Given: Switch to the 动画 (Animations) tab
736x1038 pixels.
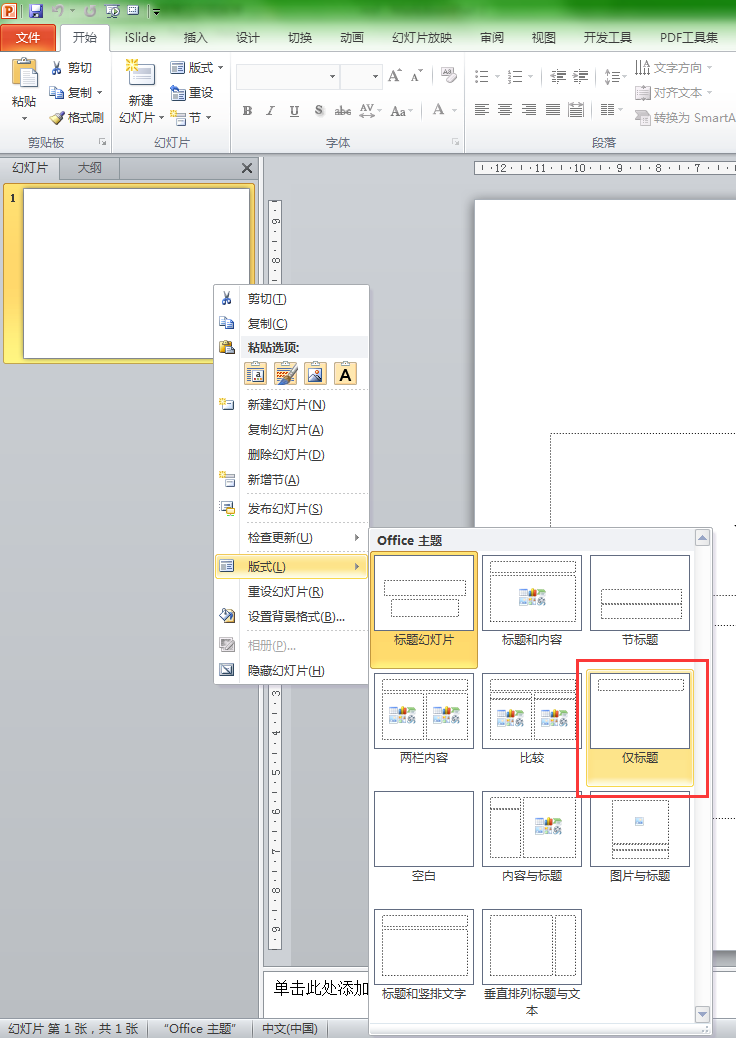Looking at the screenshot, I should (x=352, y=38).
